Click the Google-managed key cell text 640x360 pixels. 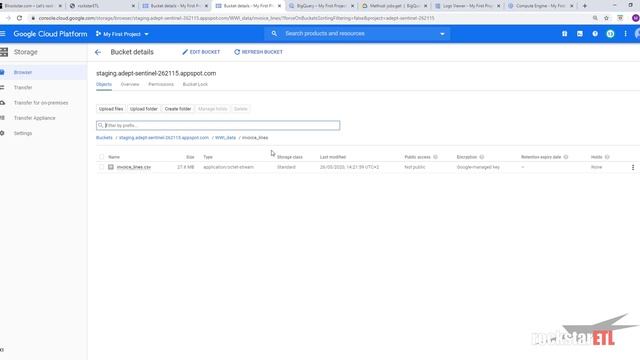click(x=478, y=167)
